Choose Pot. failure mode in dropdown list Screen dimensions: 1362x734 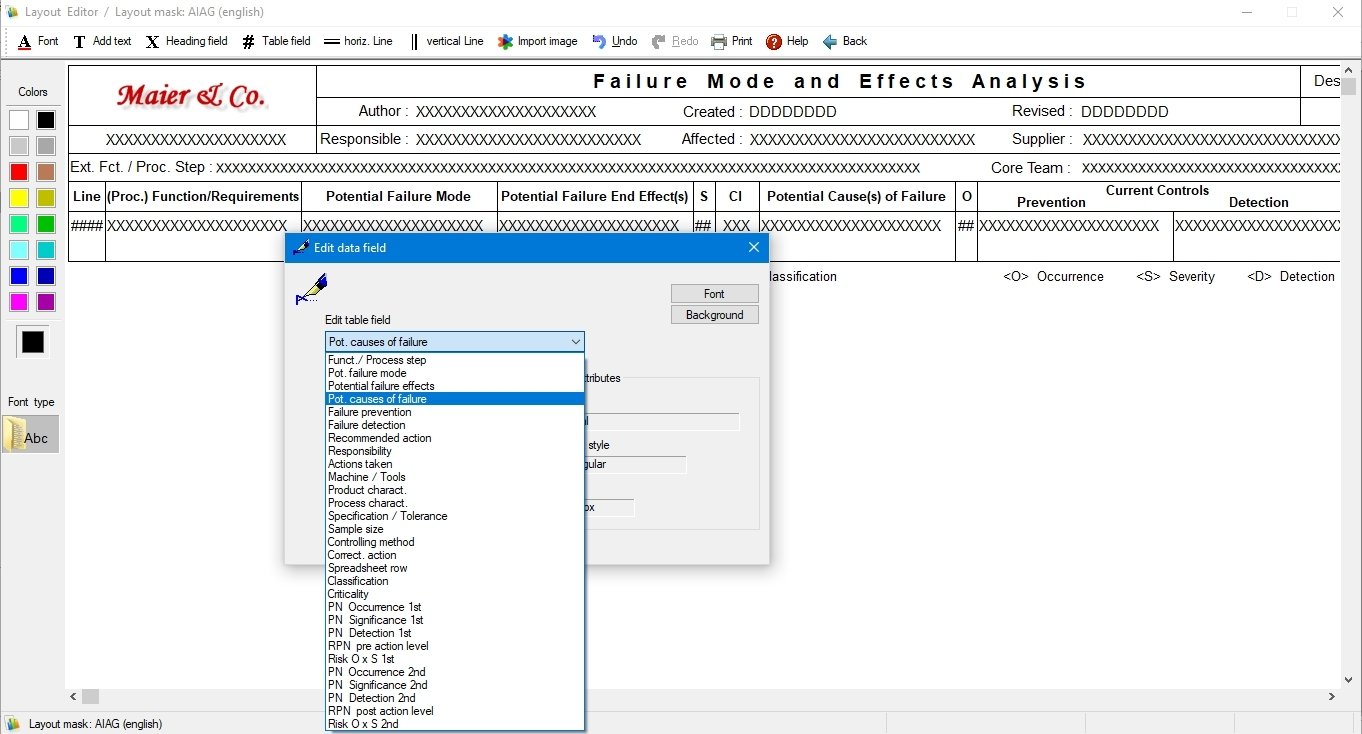[x=455, y=373]
